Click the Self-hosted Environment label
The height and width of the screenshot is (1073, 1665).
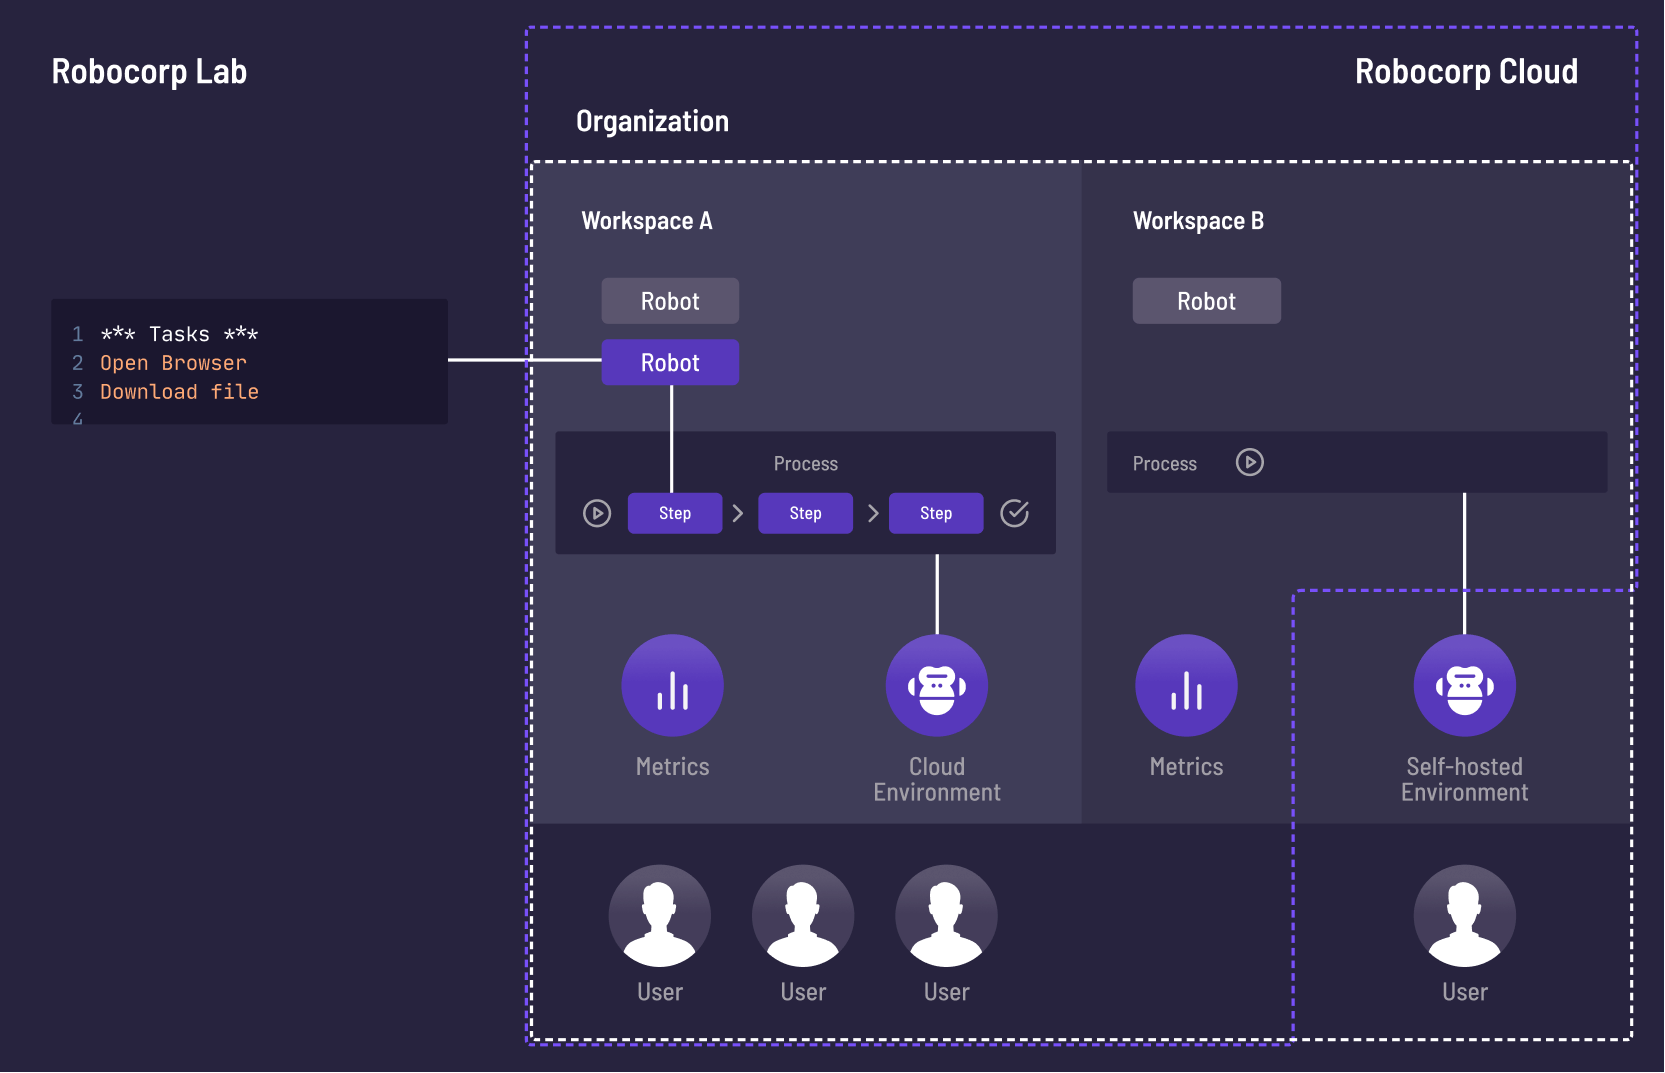1465,779
